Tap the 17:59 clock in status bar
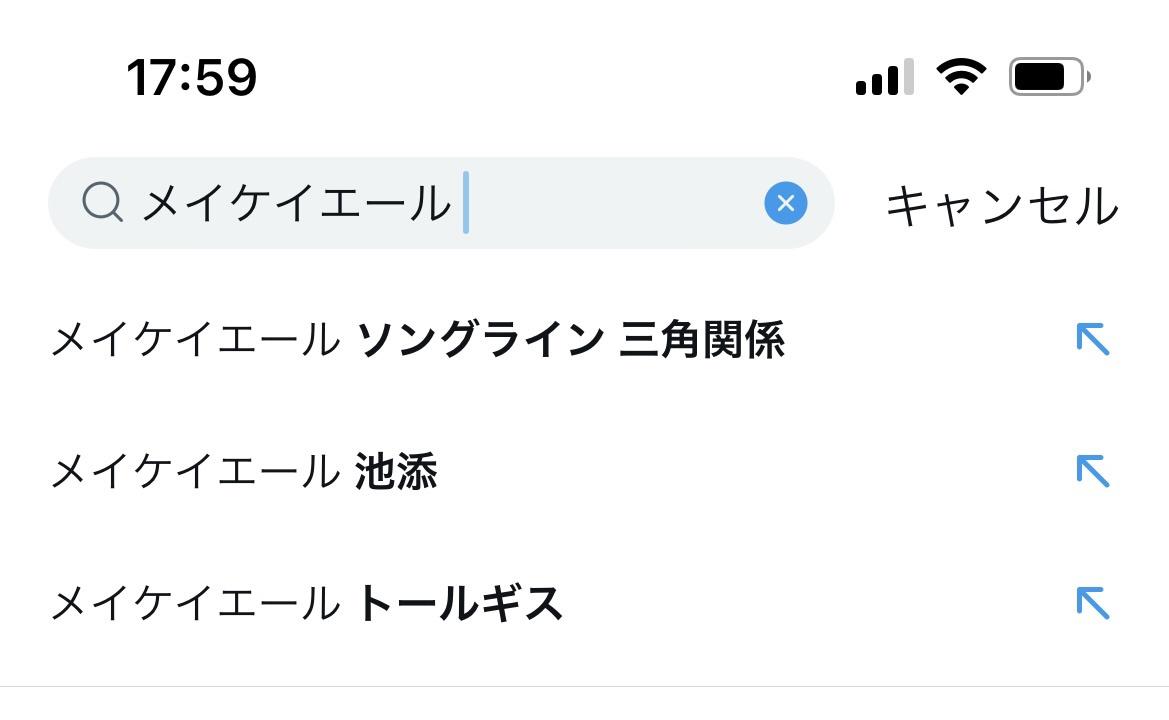The width and height of the screenshot is (1169, 720). (192, 77)
